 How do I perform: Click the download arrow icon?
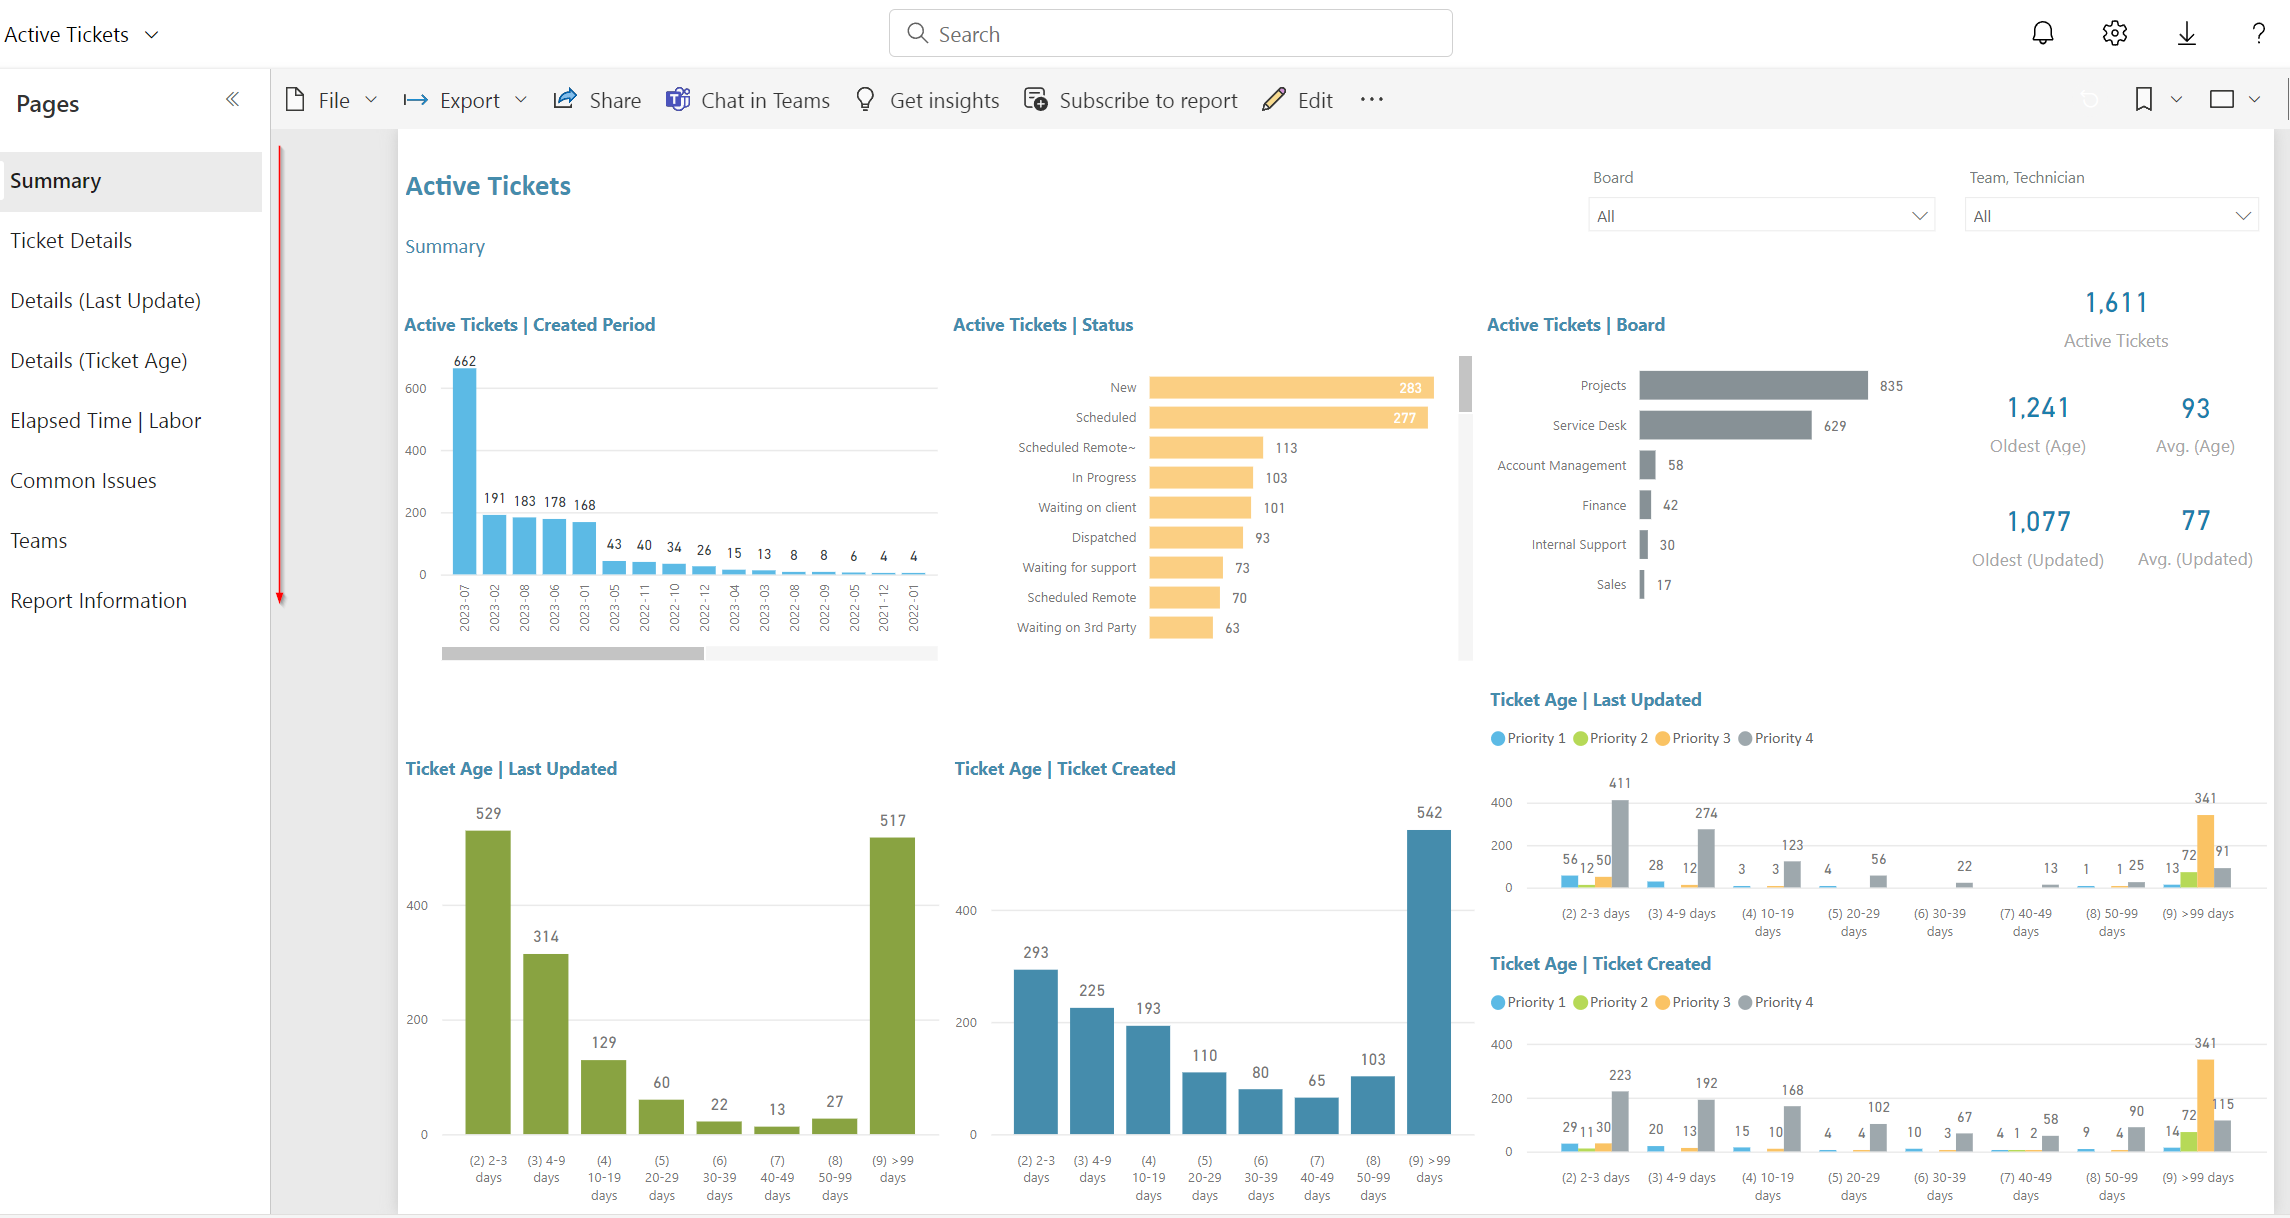2186,34
